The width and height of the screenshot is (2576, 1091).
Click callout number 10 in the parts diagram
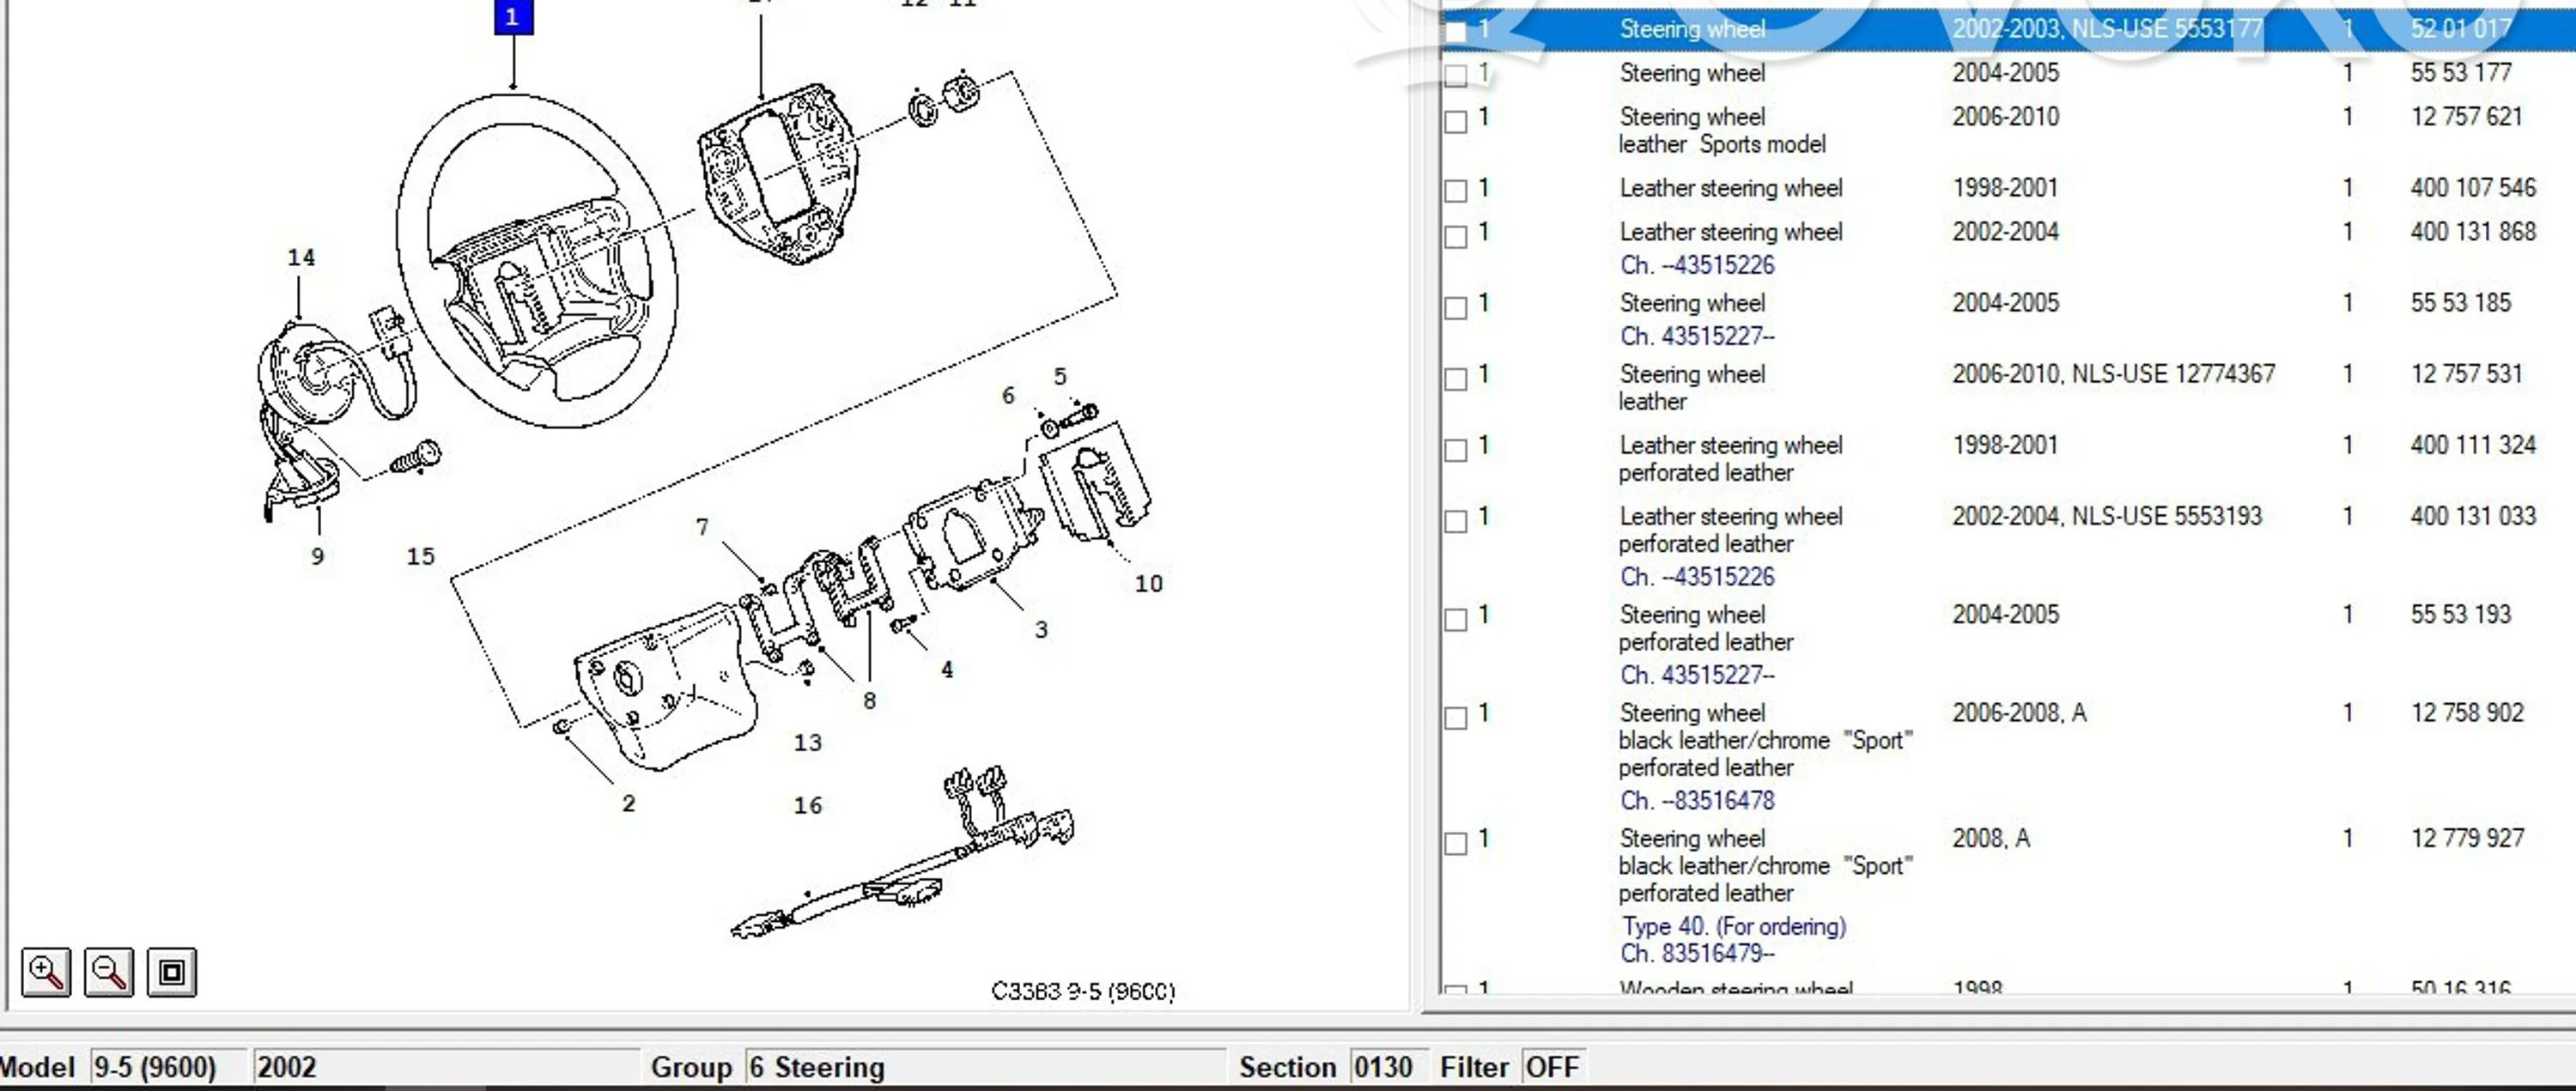tap(1148, 584)
